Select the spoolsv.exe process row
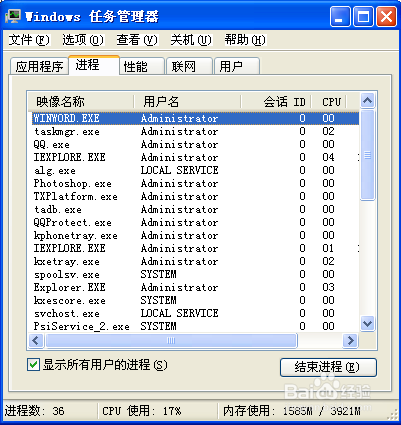Viewport: 401px width, 425px height. tap(195, 274)
